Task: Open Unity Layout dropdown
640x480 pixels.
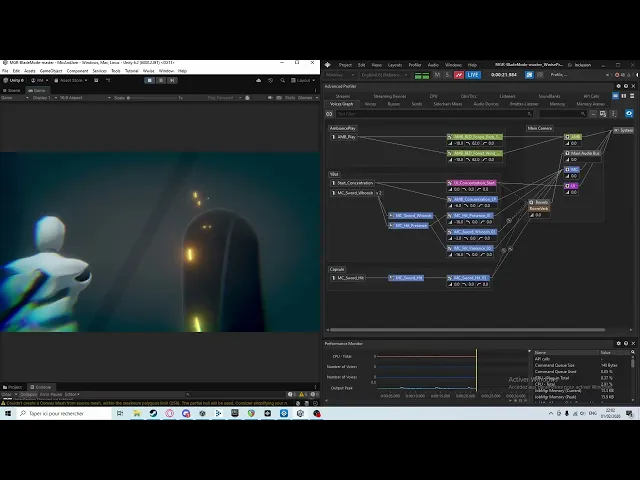Action: [x=303, y=80]
